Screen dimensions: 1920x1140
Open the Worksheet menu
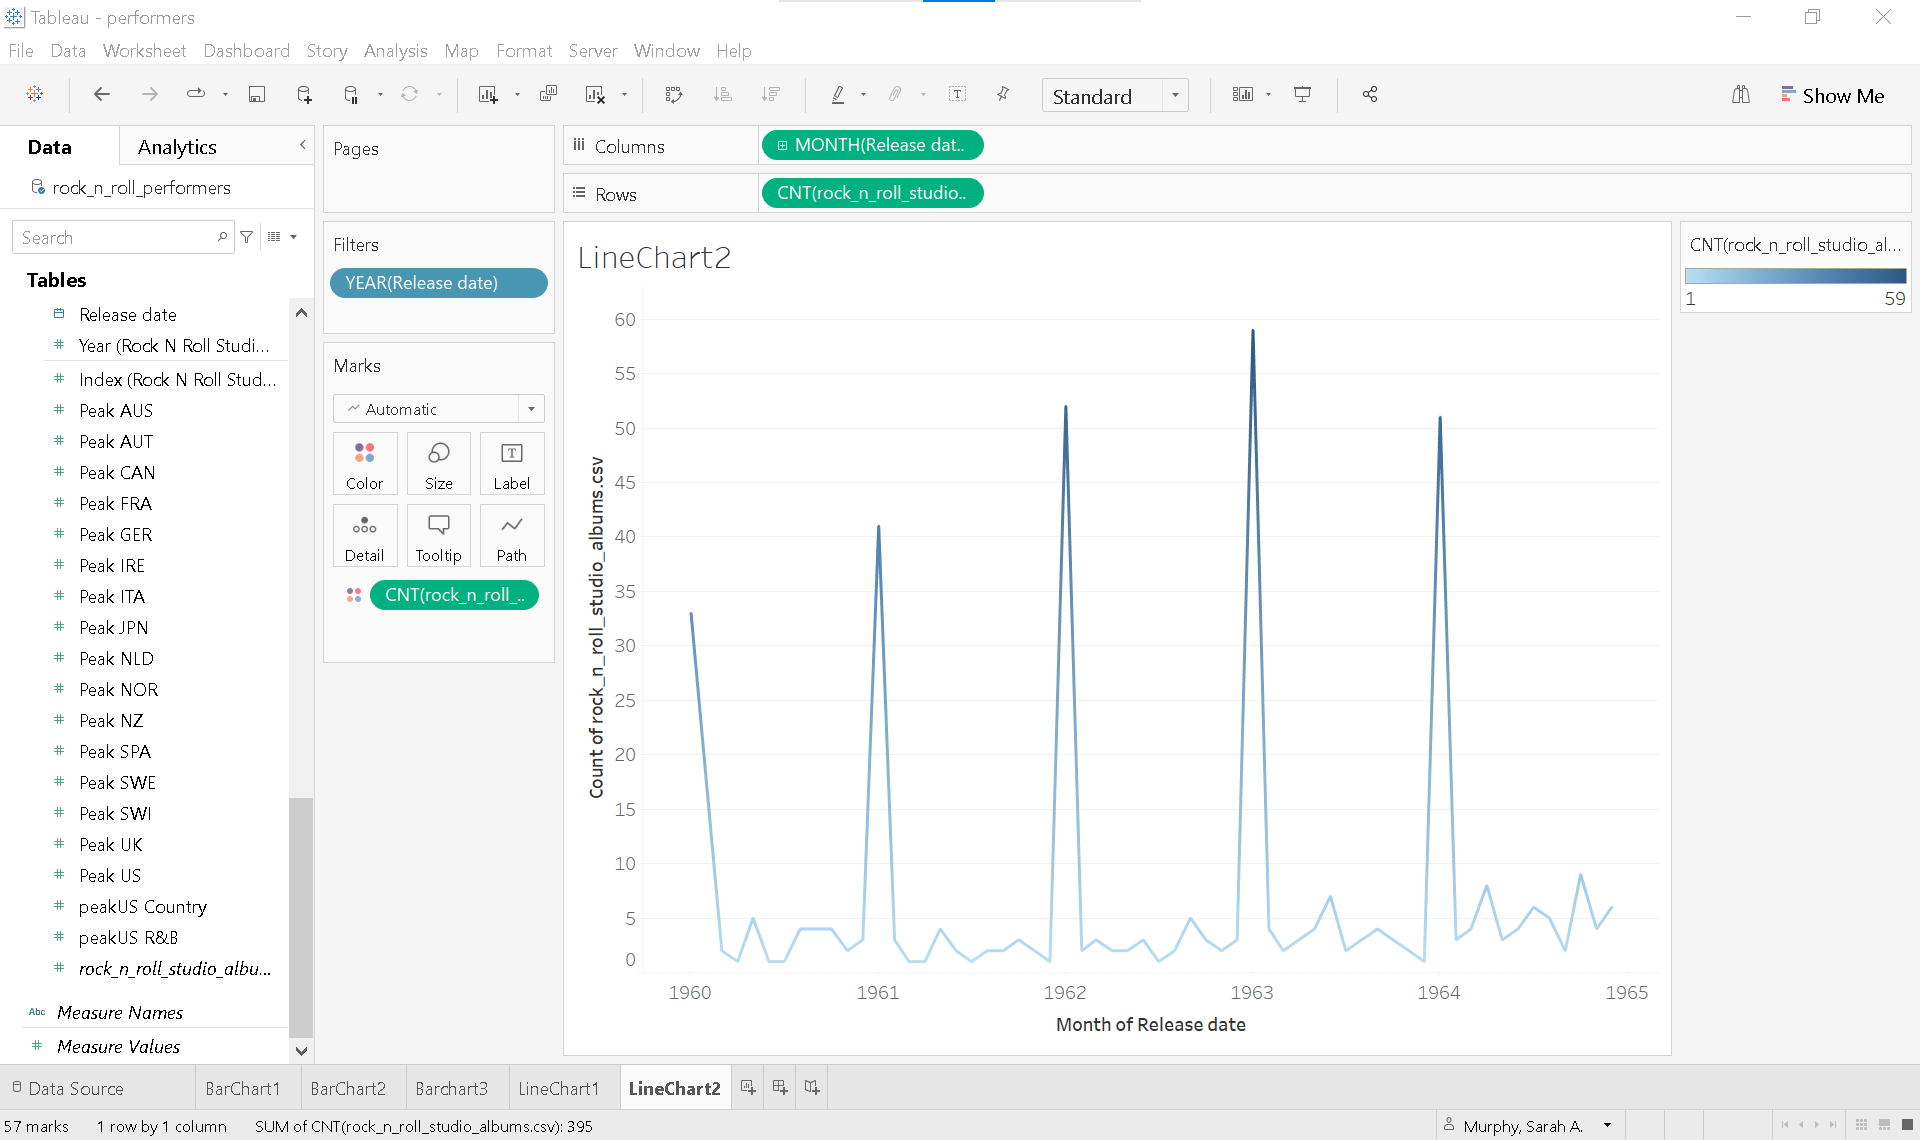point(144,50)
